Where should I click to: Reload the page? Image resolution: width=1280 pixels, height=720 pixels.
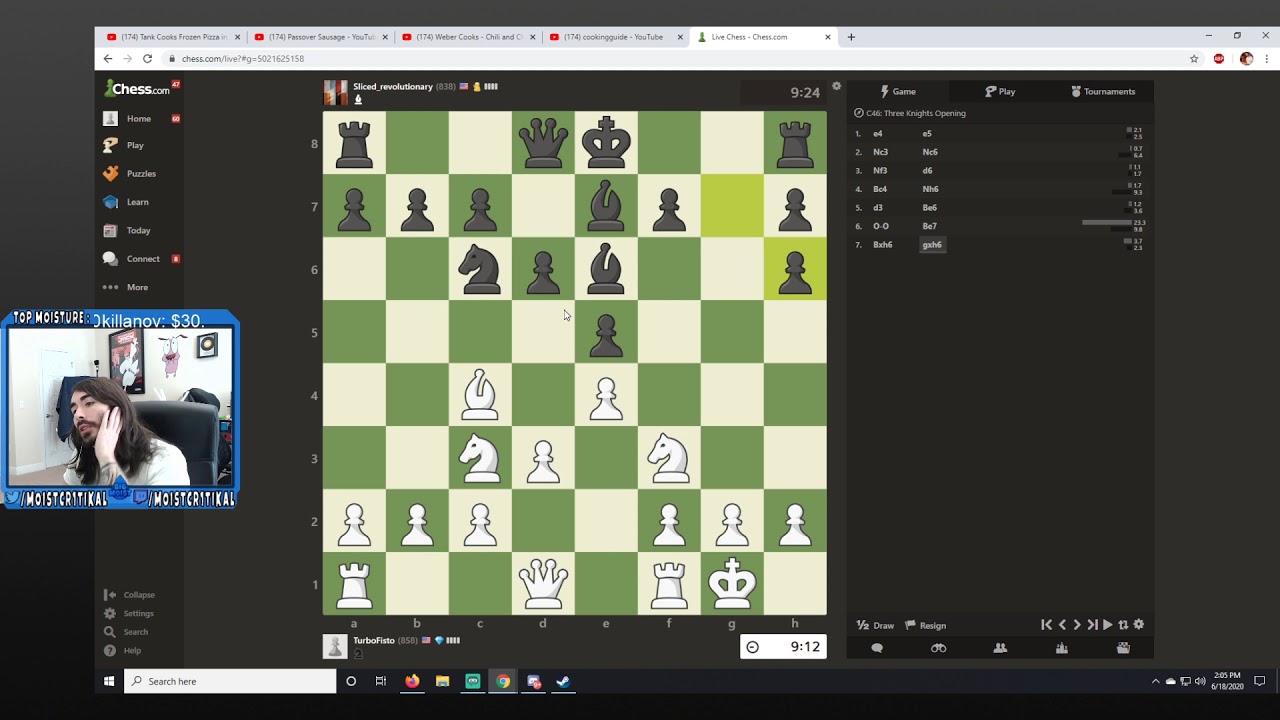click(147, 59)
